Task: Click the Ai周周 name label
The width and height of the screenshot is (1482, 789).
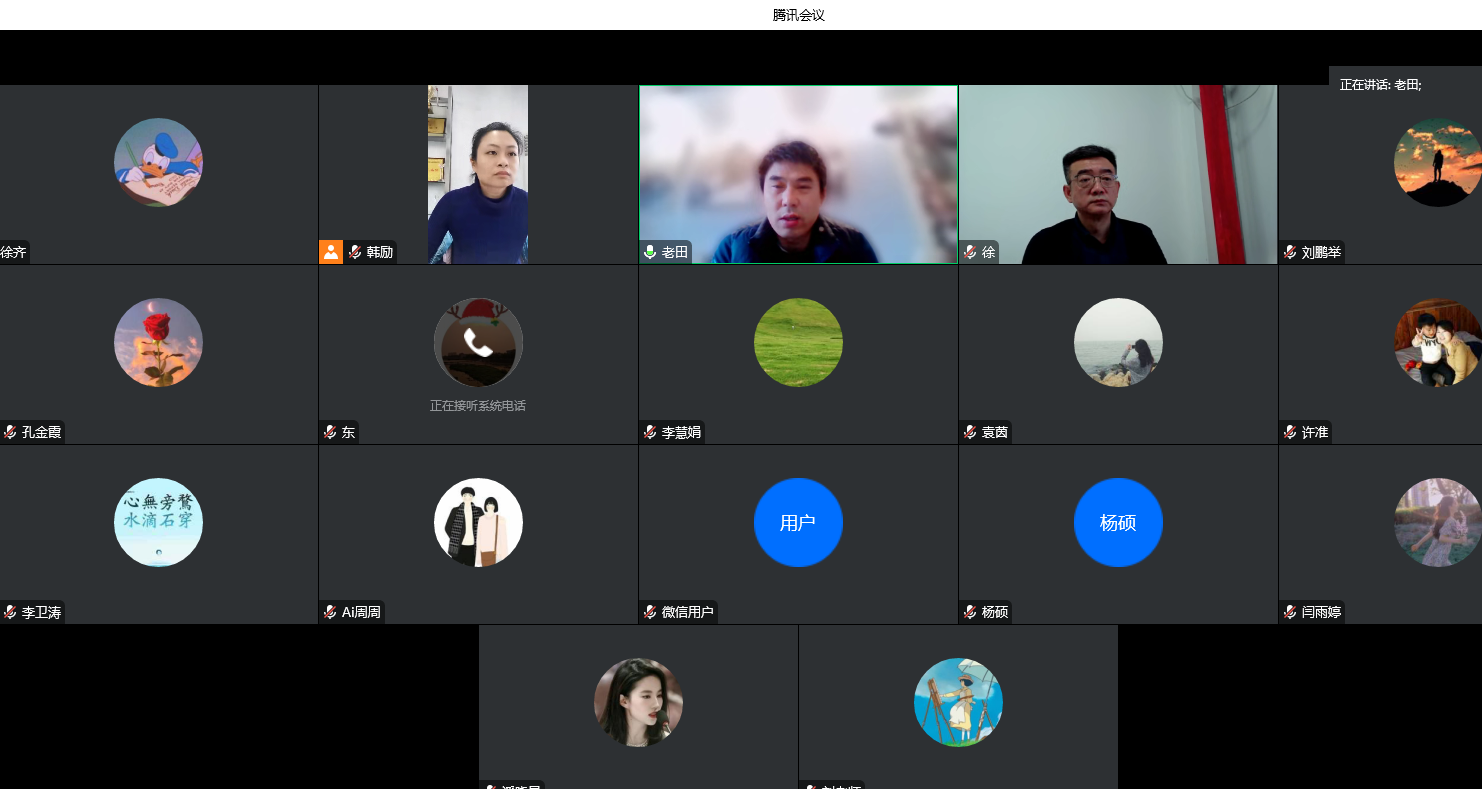Action: 361,612
